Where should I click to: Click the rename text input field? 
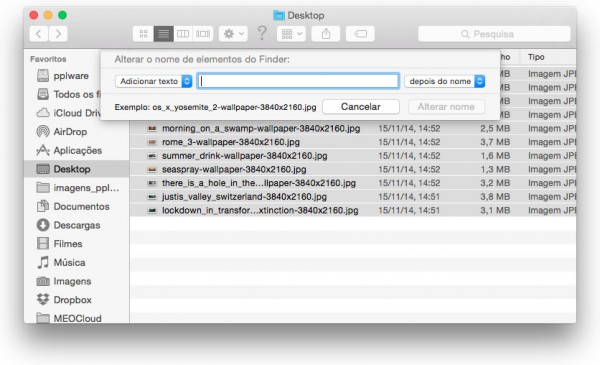pos(298,81)
